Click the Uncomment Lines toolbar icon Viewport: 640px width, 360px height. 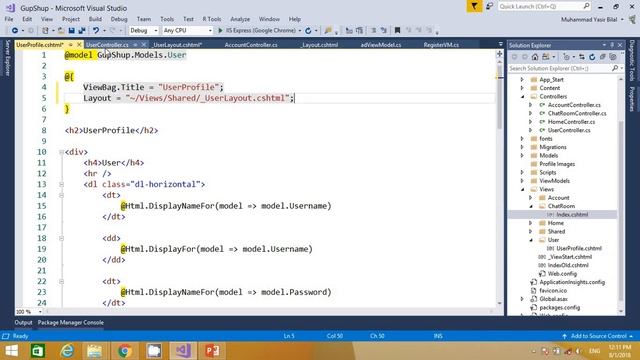pyautogui.click(x=384, y=31)
